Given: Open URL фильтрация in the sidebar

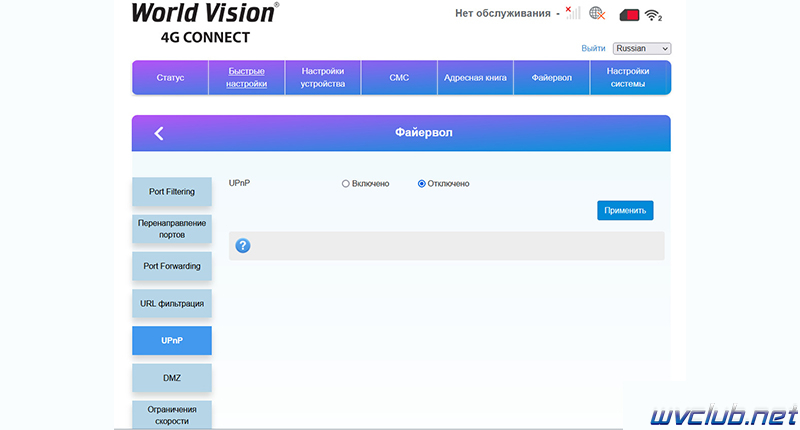Looking at the screenshot, I should [x=172, y=303].
